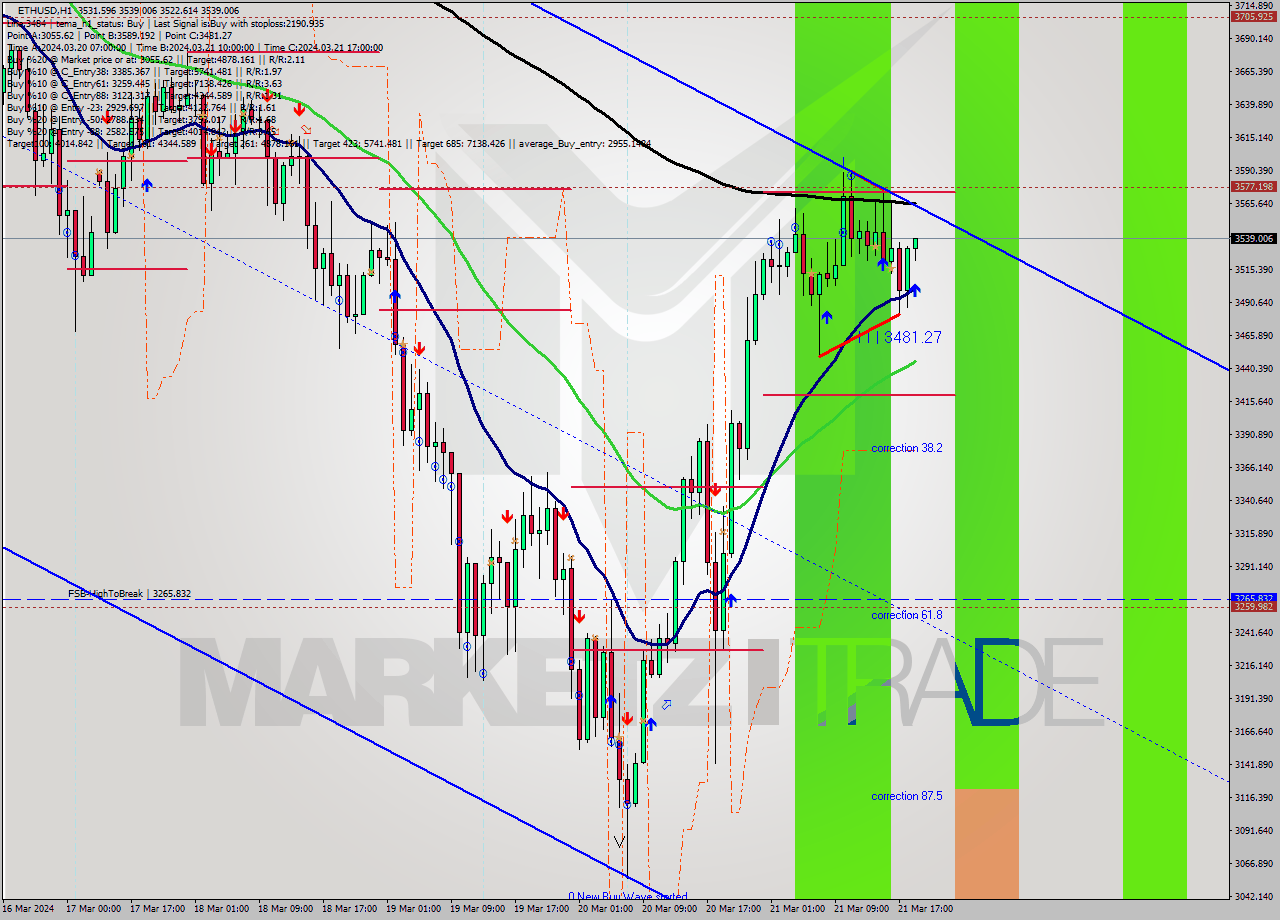The image size is (1280, 920).
Task: Click the 3166.640 price axis value
Action: 1253,731
